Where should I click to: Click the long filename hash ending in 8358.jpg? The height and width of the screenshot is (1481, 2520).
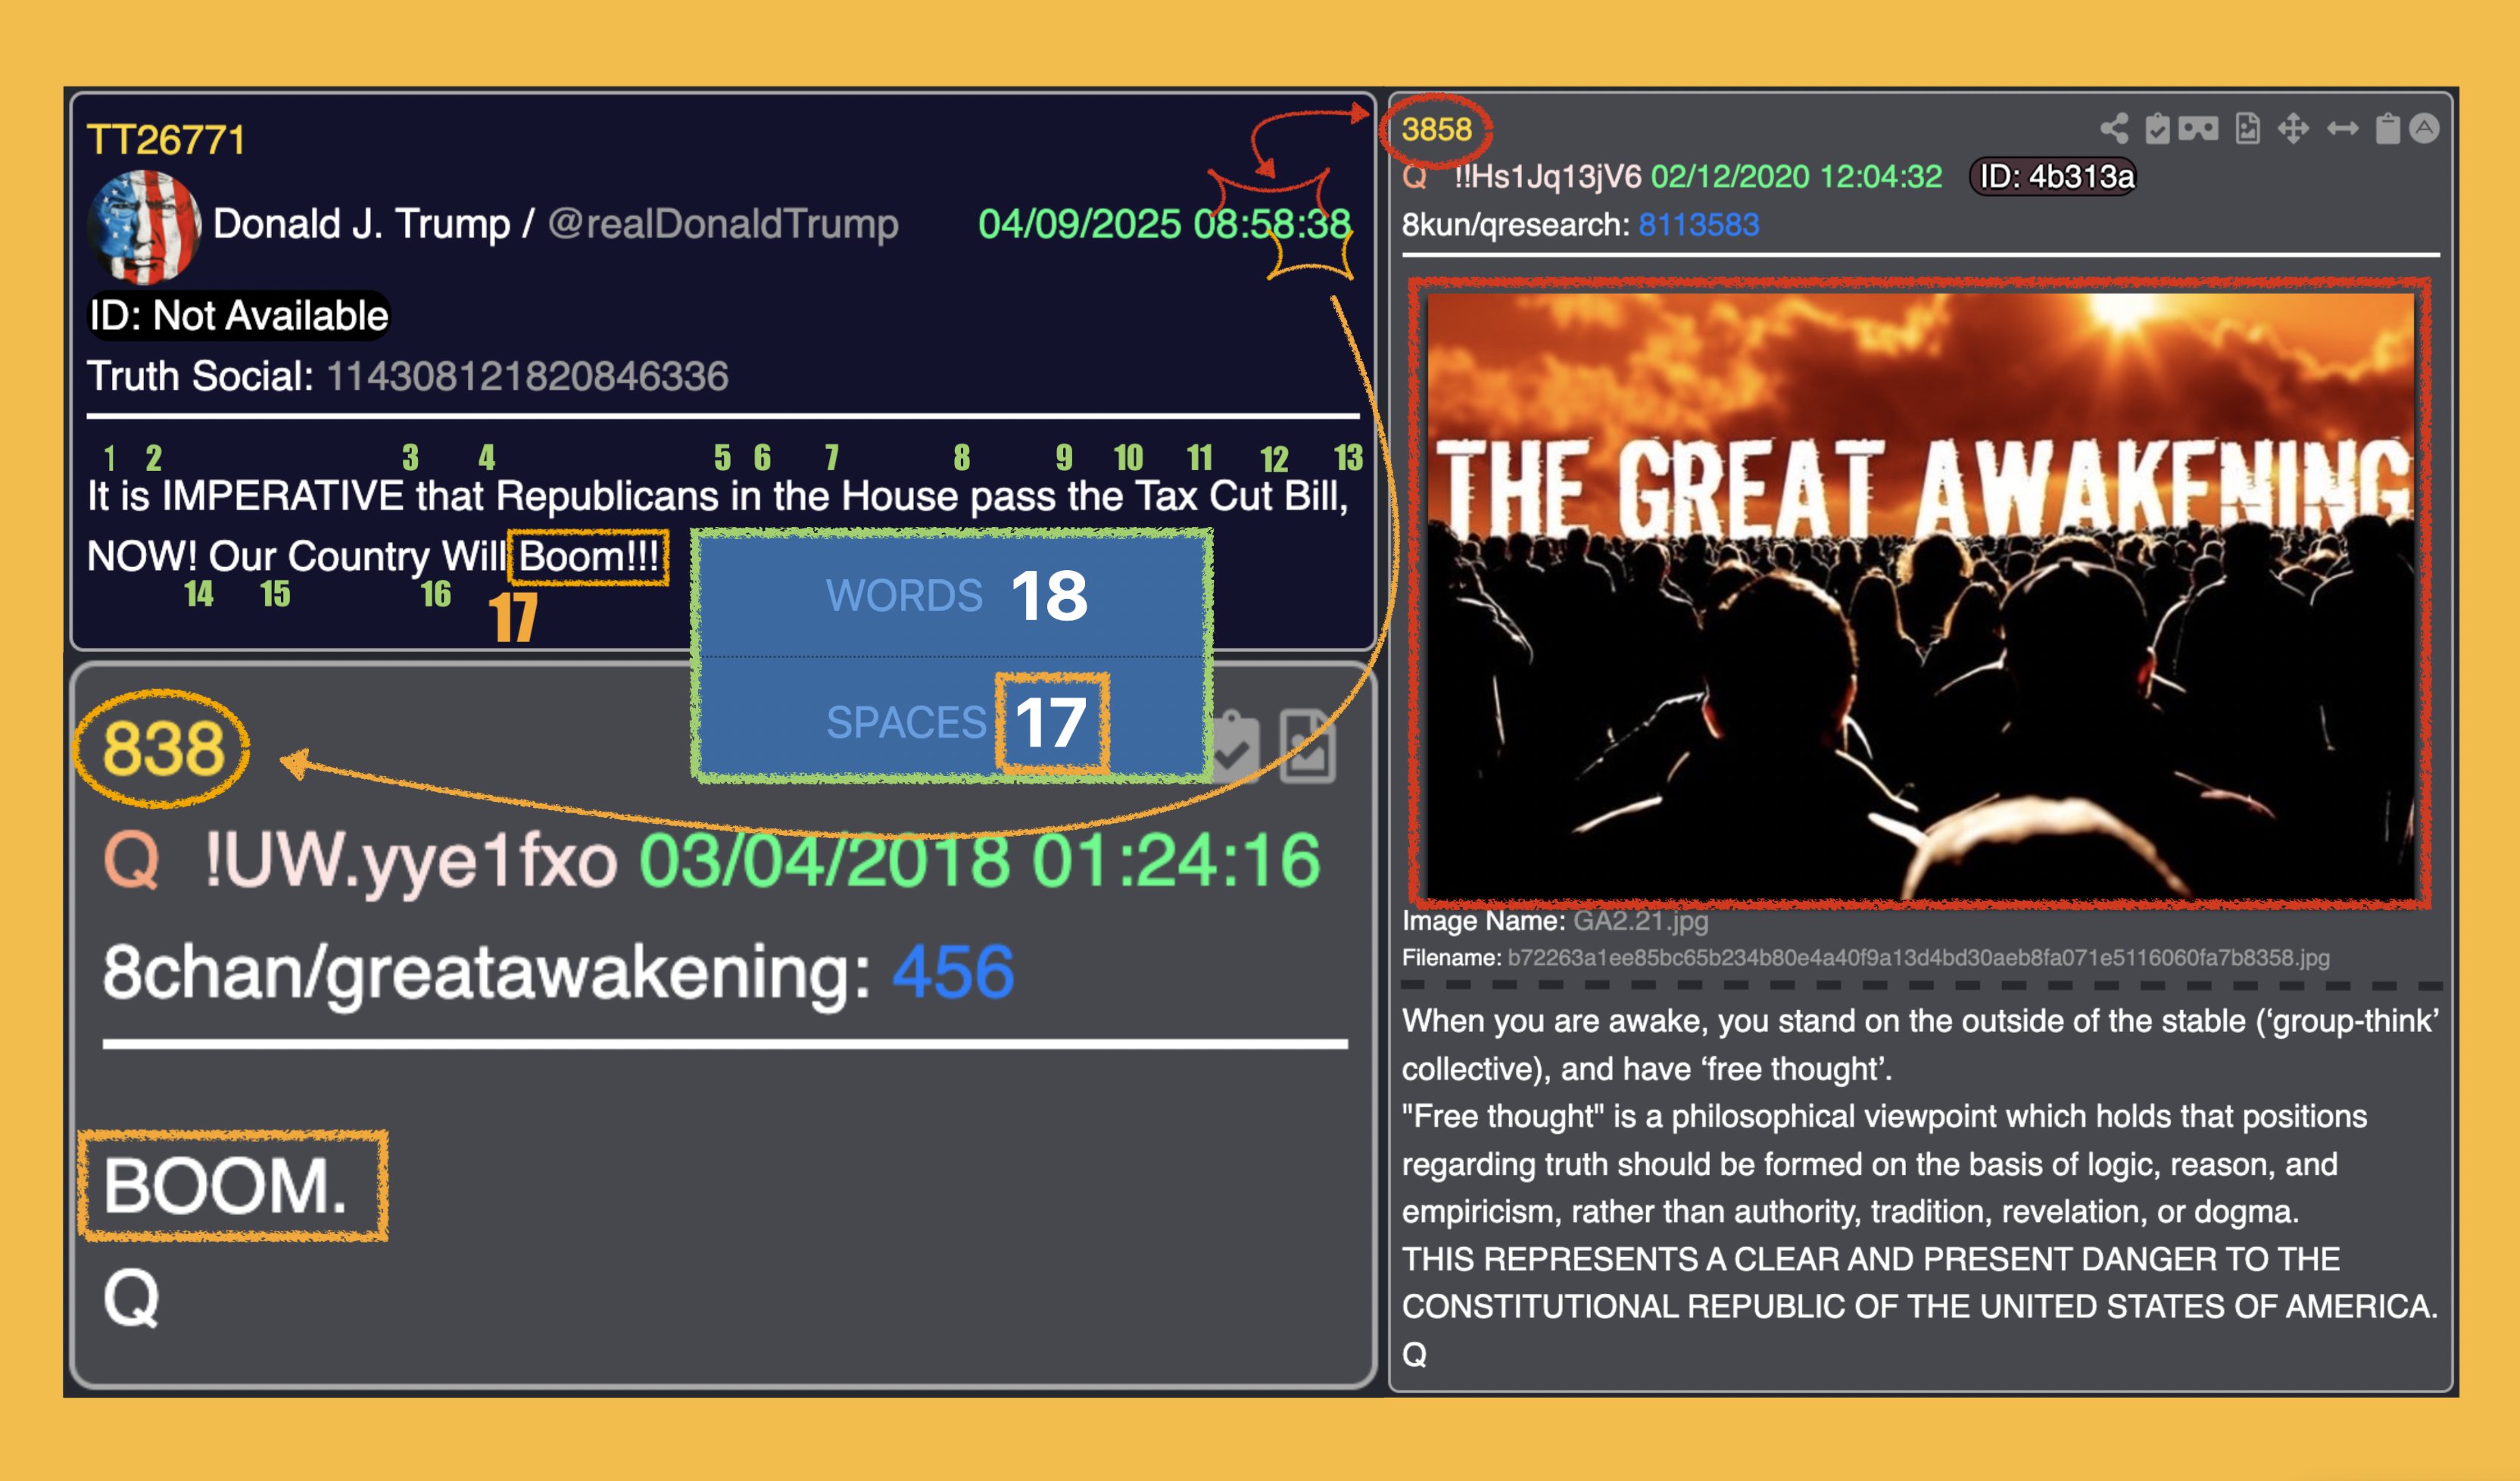(1918, 957)
